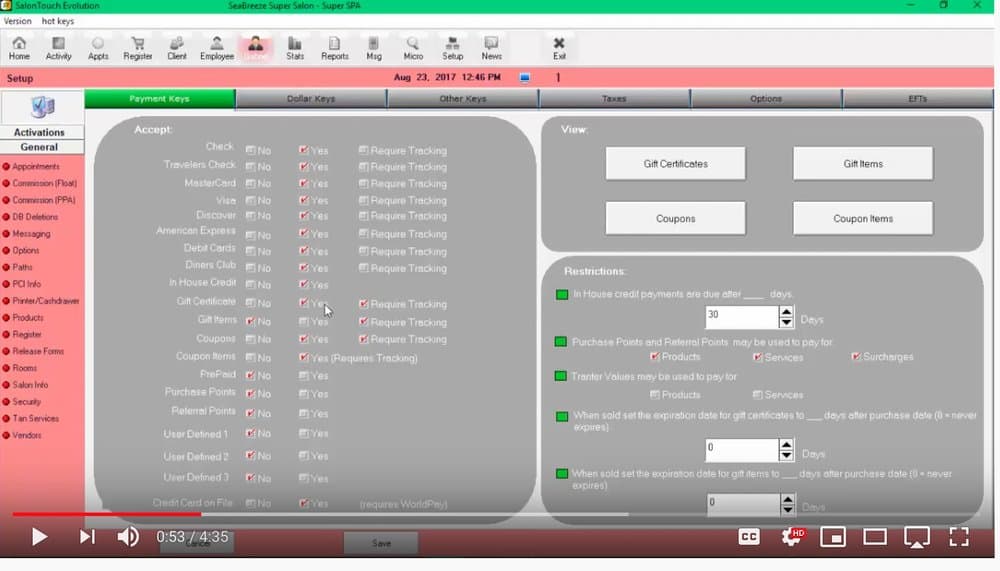The width and height of the screenshot is (1000, 571).
Task: Toggle Yes for MasterCard
Action: tap(304, 184)
